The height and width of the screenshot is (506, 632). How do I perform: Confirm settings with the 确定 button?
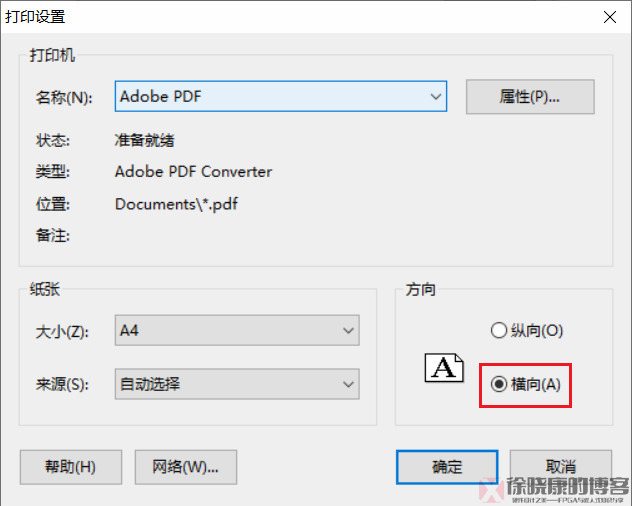pyautogui.click(x=447, y=467)
